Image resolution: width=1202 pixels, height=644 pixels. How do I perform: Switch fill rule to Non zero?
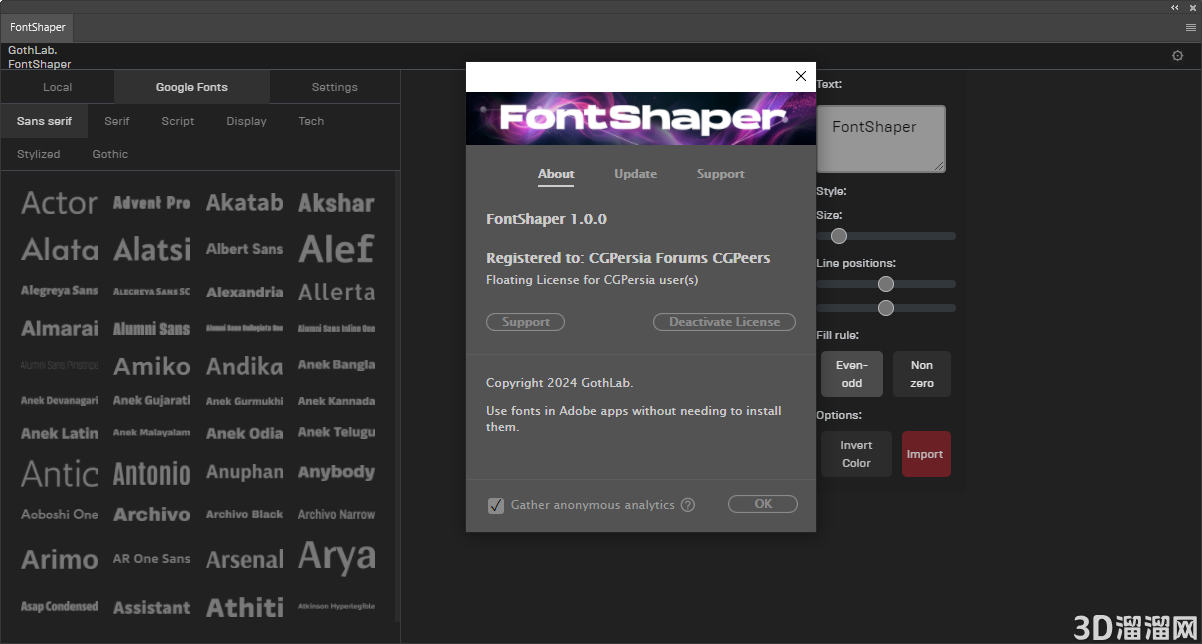921,373
